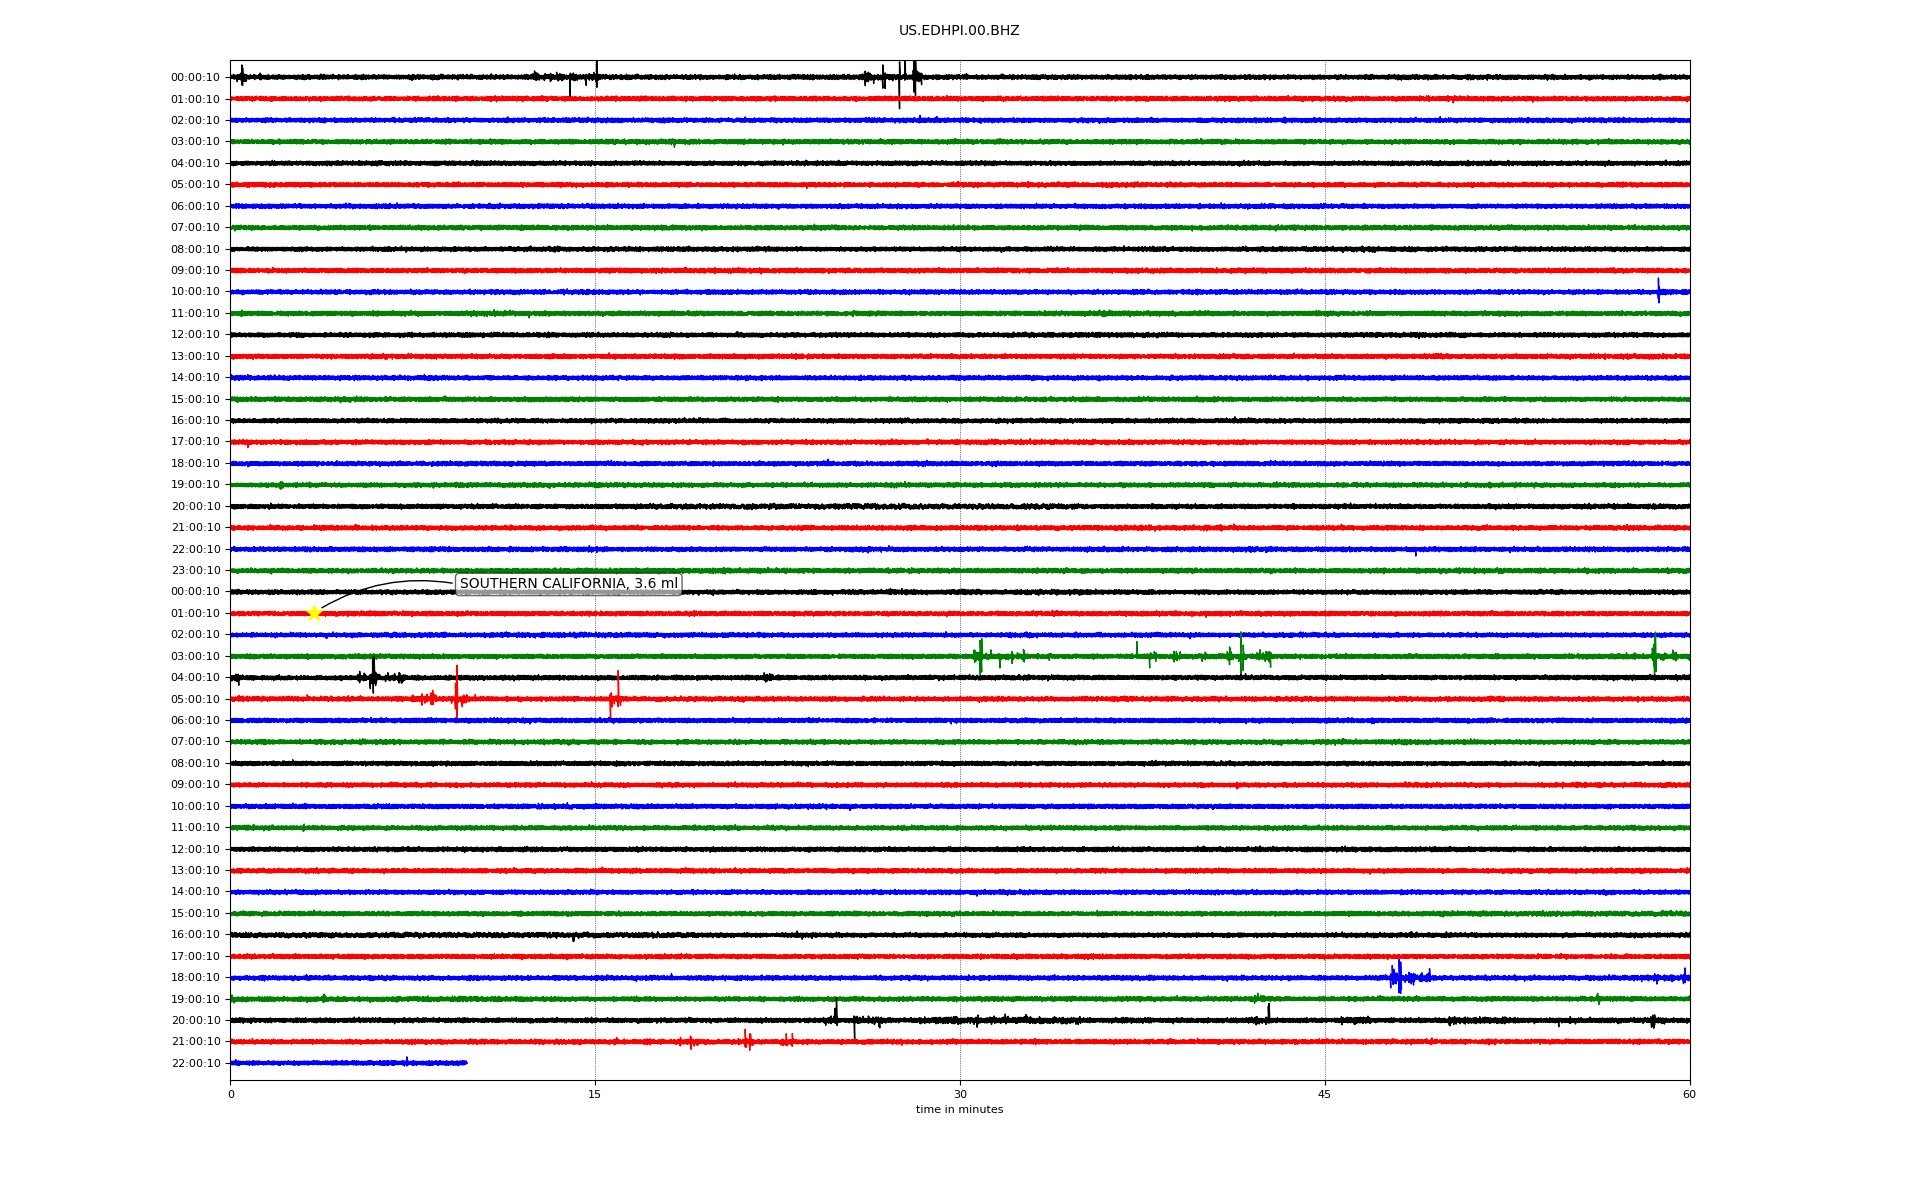The height and width of the screenshot is (1200, 1920).
Task: Click the blue spike near end of upper 10:00:10 trace
Action: [x=1658, y=291]
